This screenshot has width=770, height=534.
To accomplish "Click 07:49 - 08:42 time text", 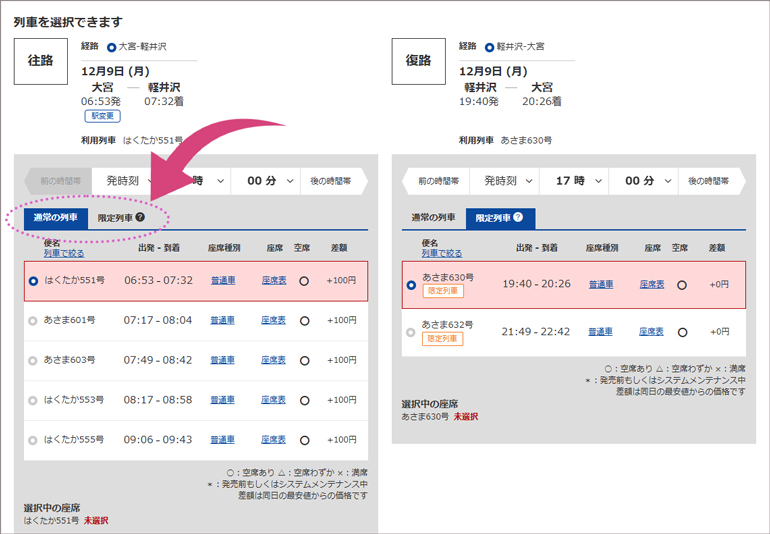I will click(158, 360).
